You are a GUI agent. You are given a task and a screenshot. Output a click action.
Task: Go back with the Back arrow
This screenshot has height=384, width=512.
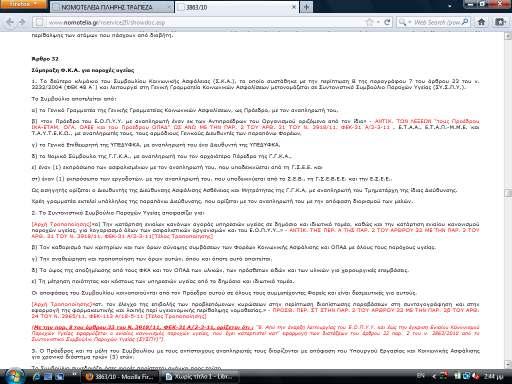click(x=10, y=22)
